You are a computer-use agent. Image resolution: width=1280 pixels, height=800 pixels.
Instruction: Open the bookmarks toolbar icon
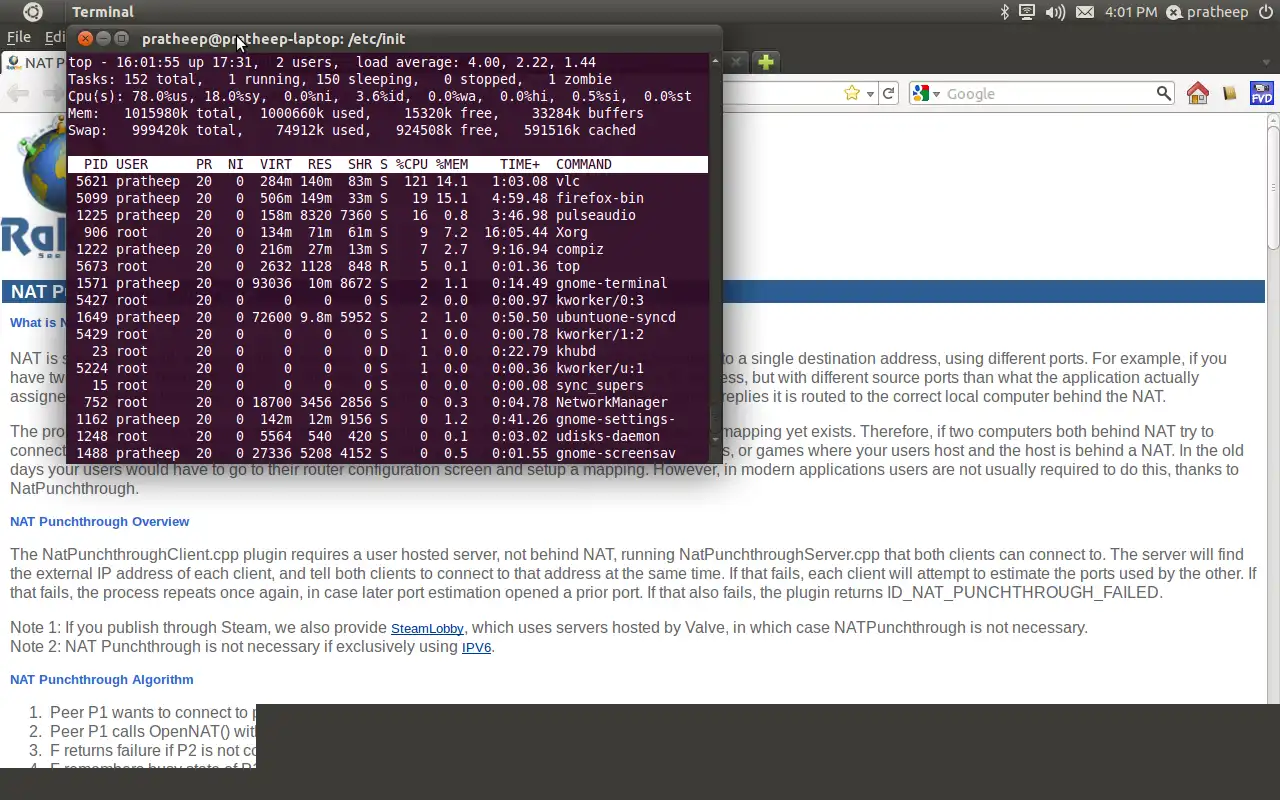1230,93
